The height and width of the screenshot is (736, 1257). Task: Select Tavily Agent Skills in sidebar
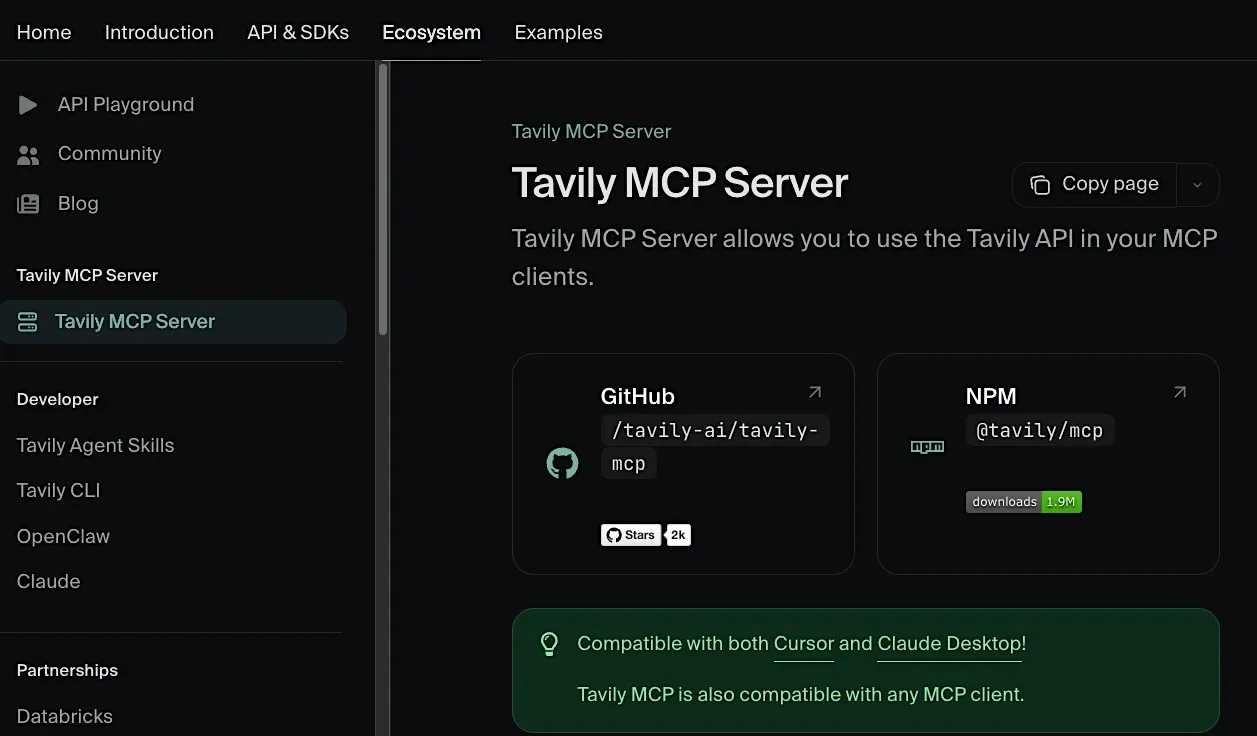pos(95,446)
